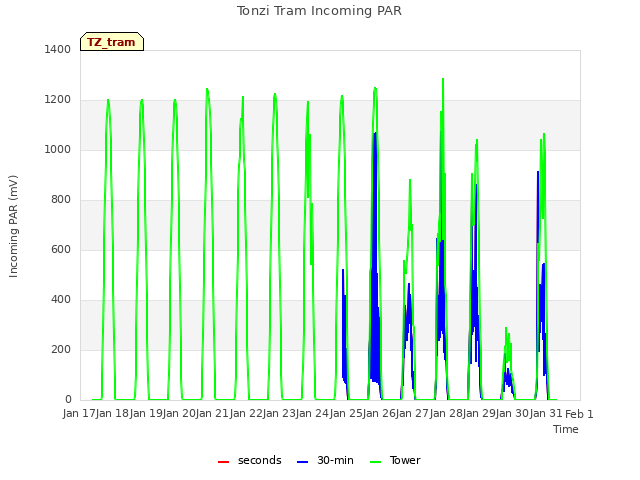
Task: Click the 'Feb 1' x-axis date label
Action: (x=579, y=414)
